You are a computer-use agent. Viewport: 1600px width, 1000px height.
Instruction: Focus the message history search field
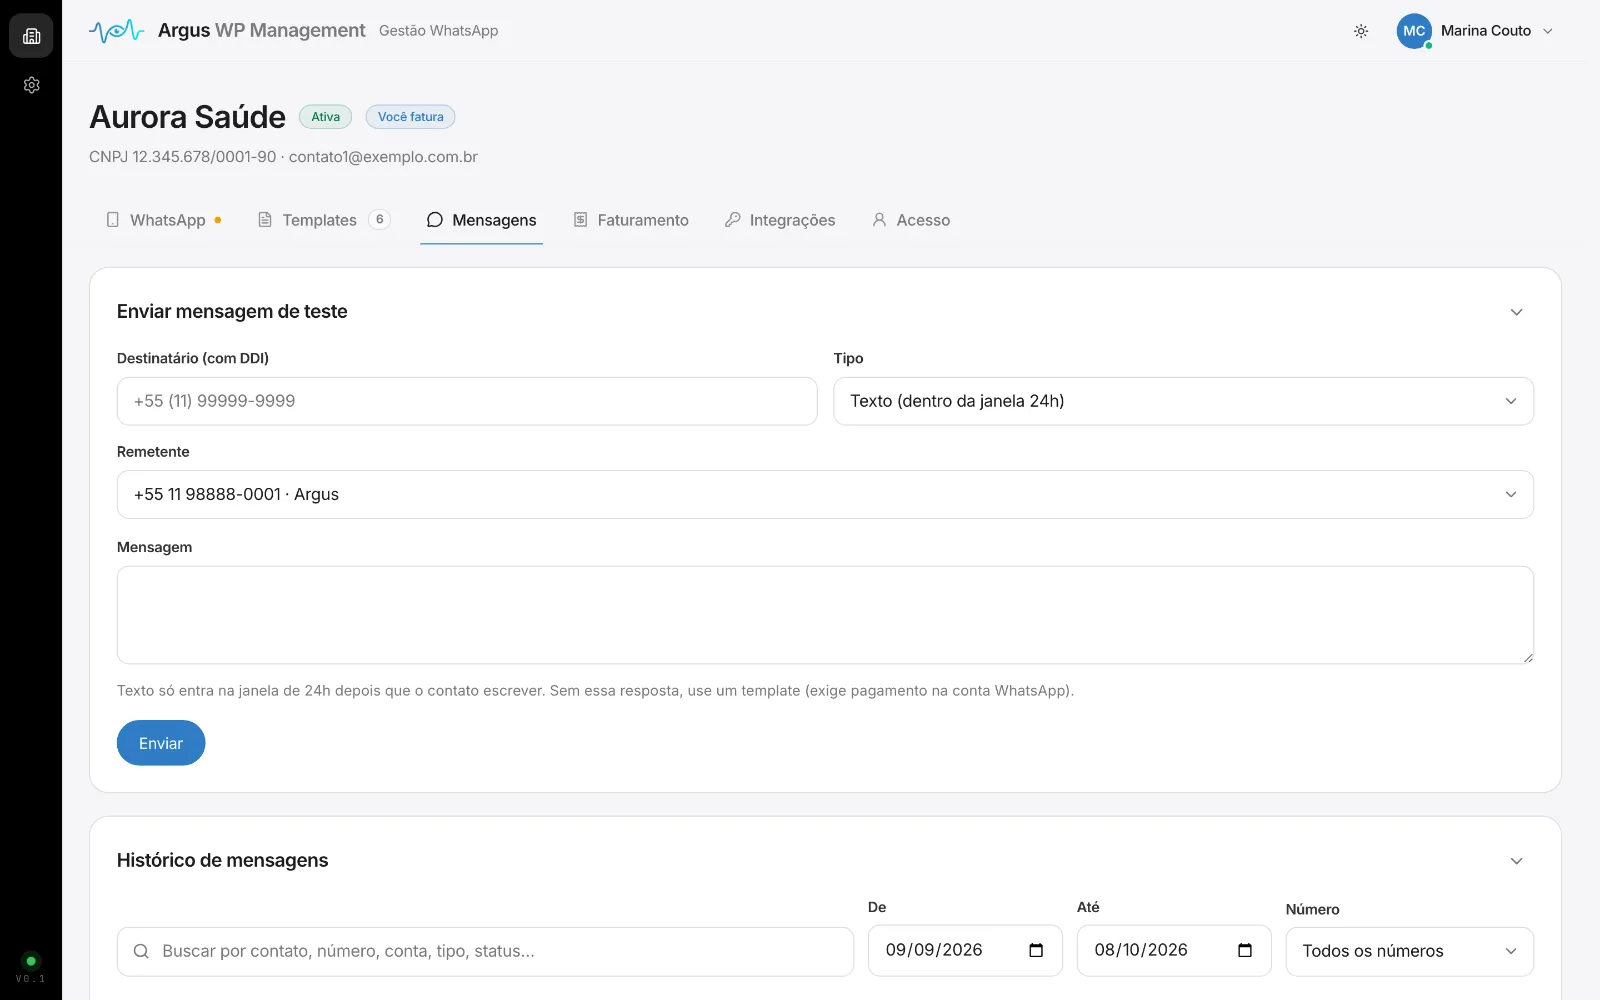[x=485, y=951]
